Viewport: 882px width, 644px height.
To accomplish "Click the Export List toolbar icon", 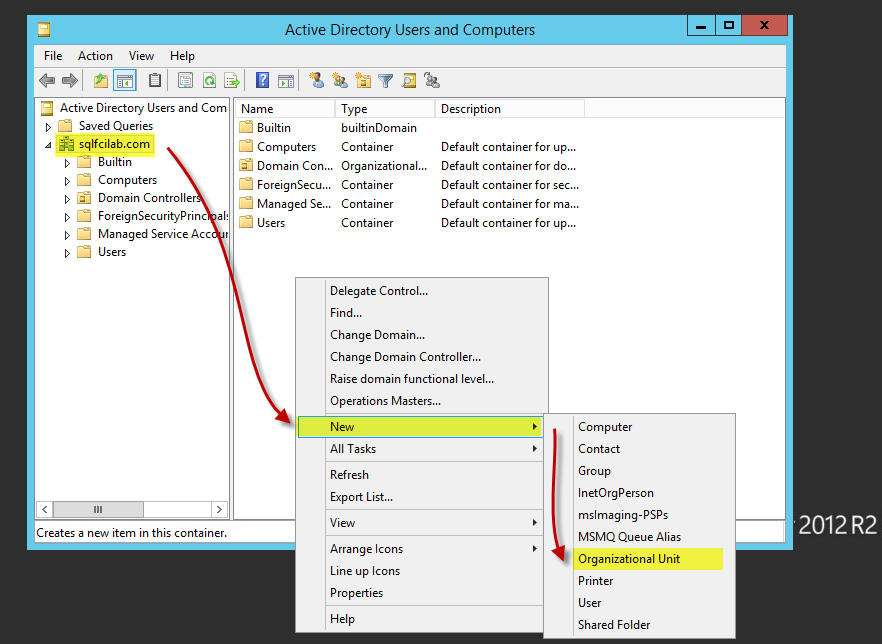I will (x=232, y=80).
